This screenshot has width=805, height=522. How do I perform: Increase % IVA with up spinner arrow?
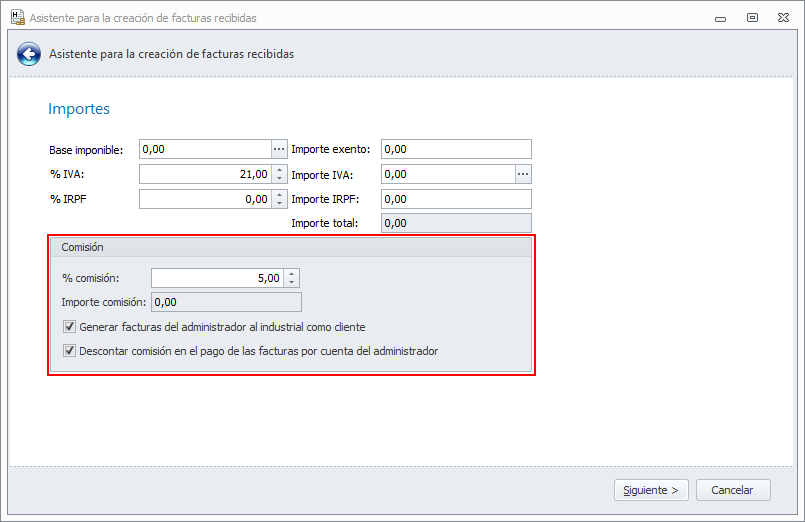[279, 170]
